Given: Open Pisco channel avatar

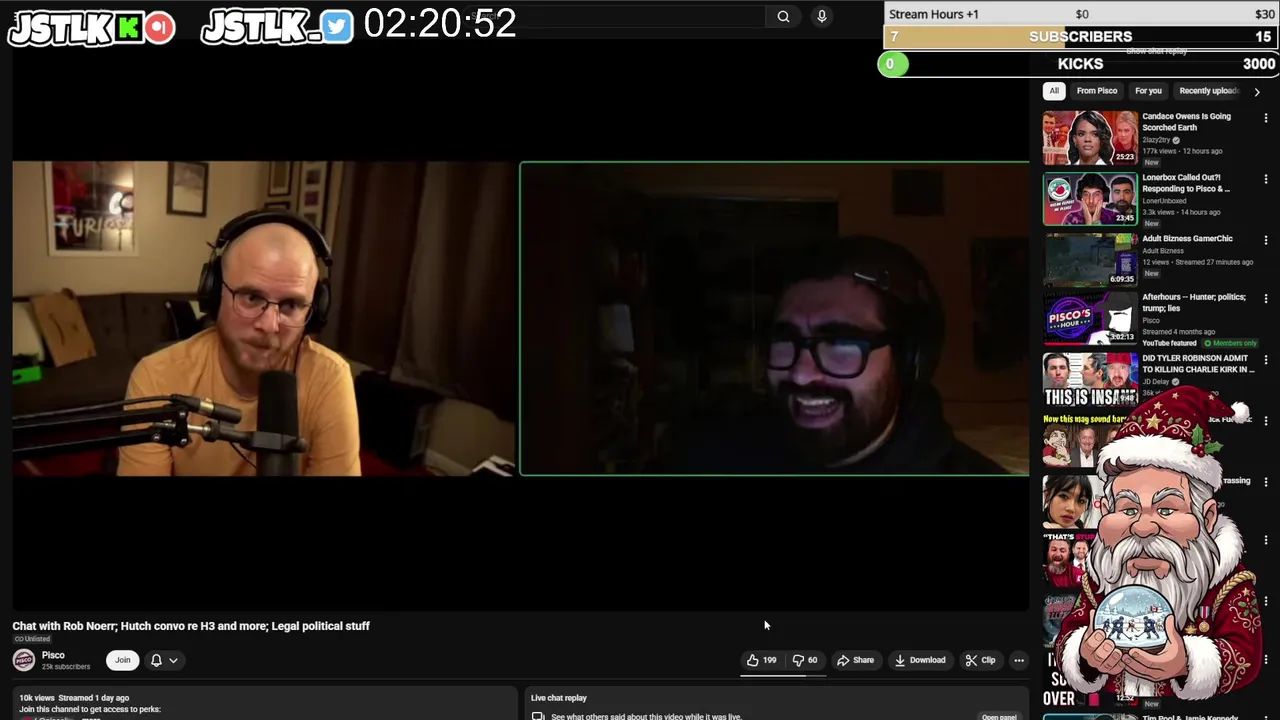Looking at the screenshot, I should (24, 660).
